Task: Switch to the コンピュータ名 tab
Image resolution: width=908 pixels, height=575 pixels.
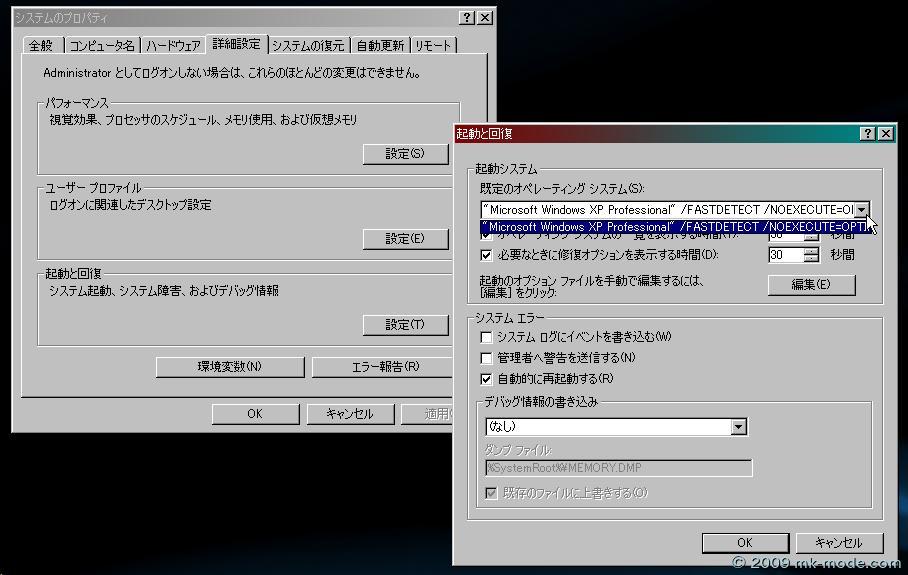Action: pos(101,45)
